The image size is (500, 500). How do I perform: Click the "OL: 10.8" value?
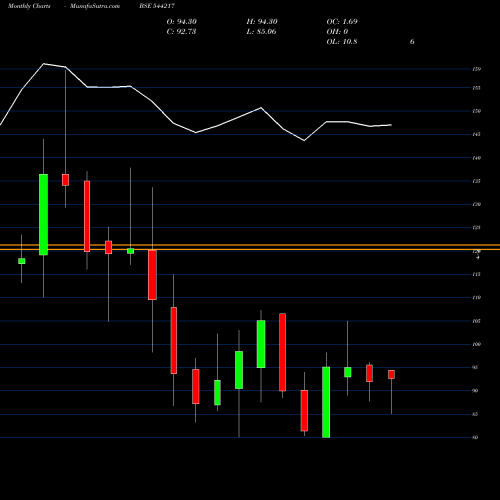(x=342, y=42)
